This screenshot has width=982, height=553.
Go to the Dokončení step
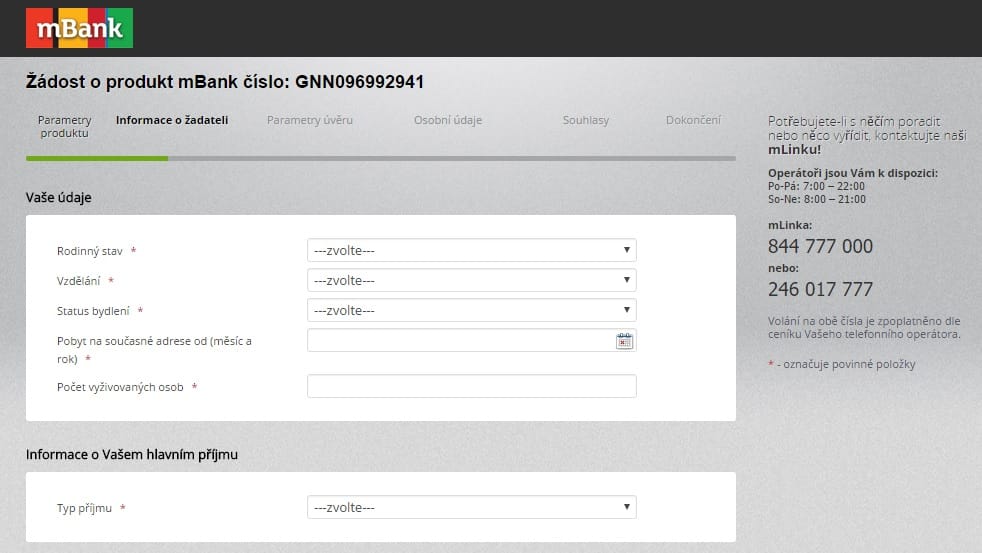pos(693,120)
